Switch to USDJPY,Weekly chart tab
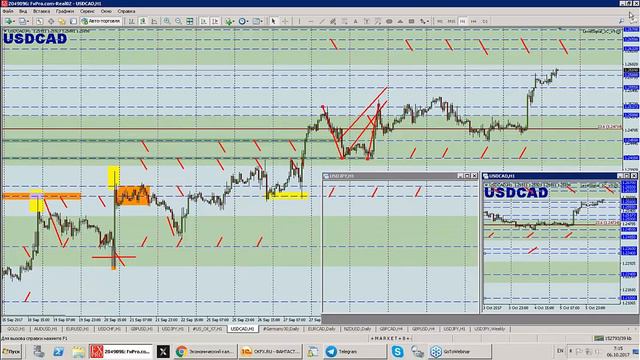Viewport: 640px width, 360px height. tap(489, 329)
